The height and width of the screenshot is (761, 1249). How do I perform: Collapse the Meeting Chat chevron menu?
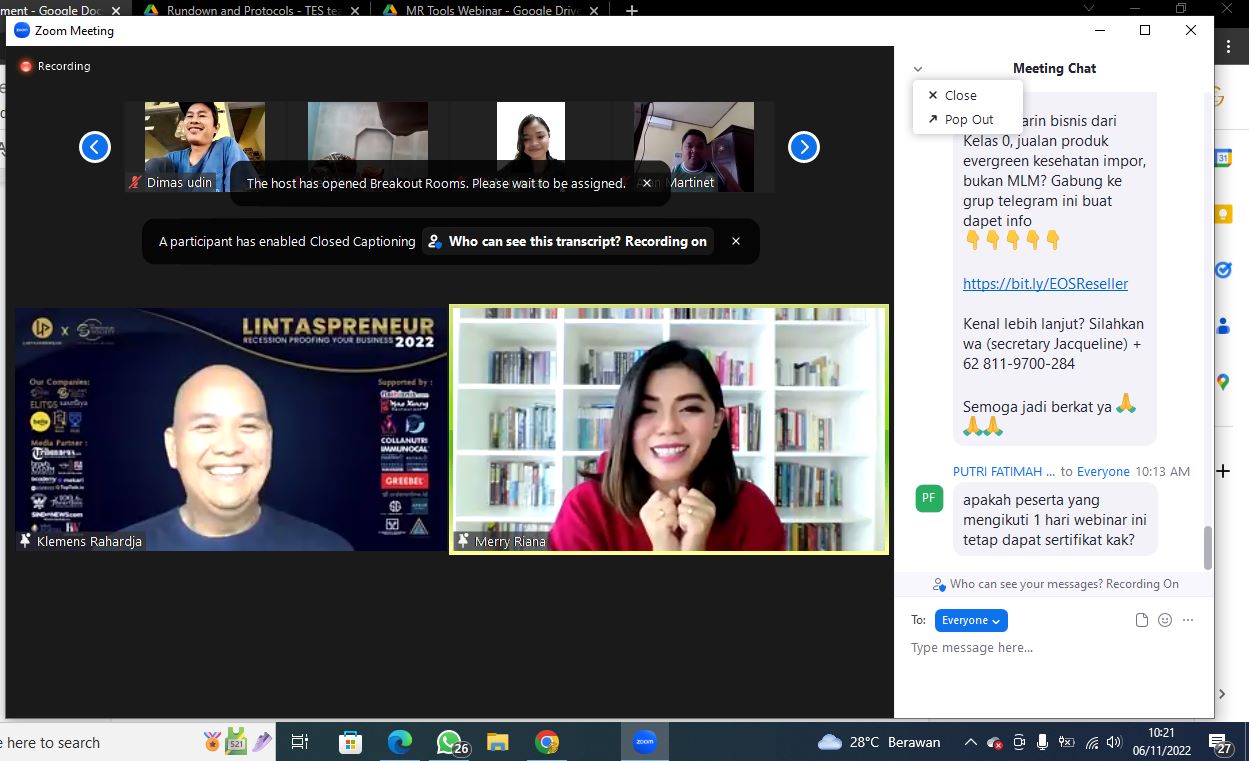tap(918, 69)
